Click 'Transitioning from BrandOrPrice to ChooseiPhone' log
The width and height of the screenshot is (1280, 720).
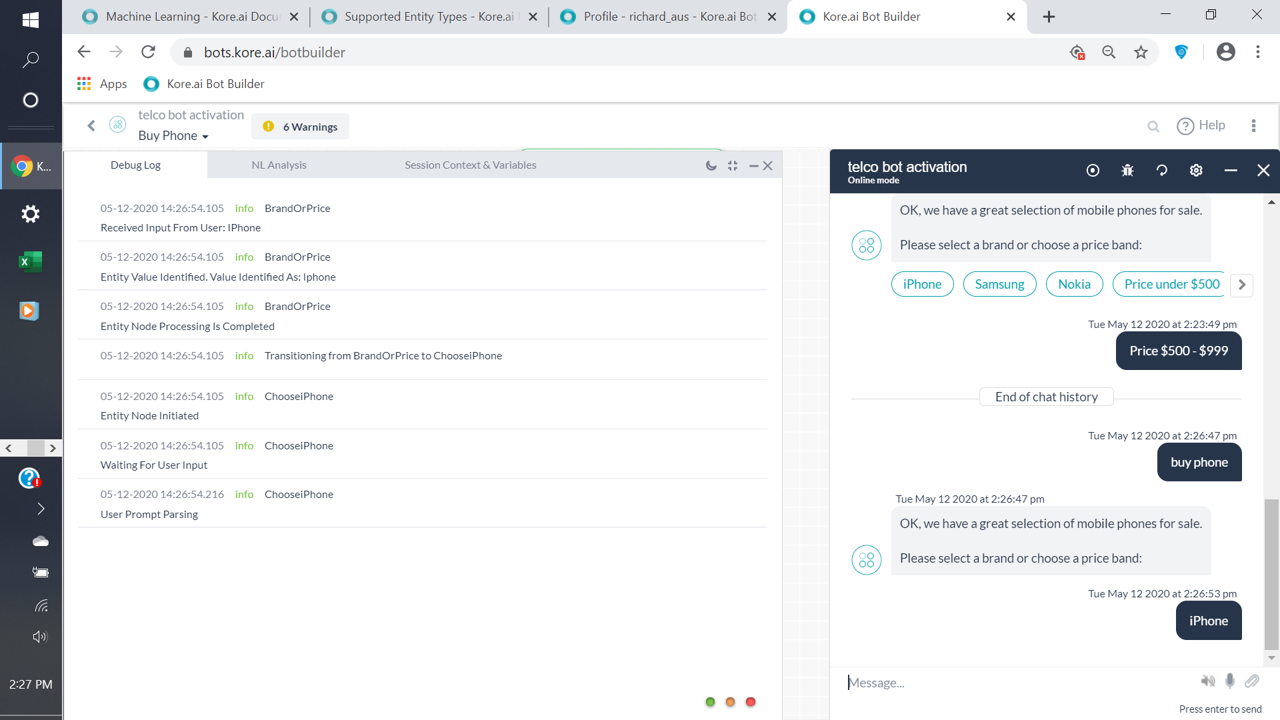coord(383,356)
